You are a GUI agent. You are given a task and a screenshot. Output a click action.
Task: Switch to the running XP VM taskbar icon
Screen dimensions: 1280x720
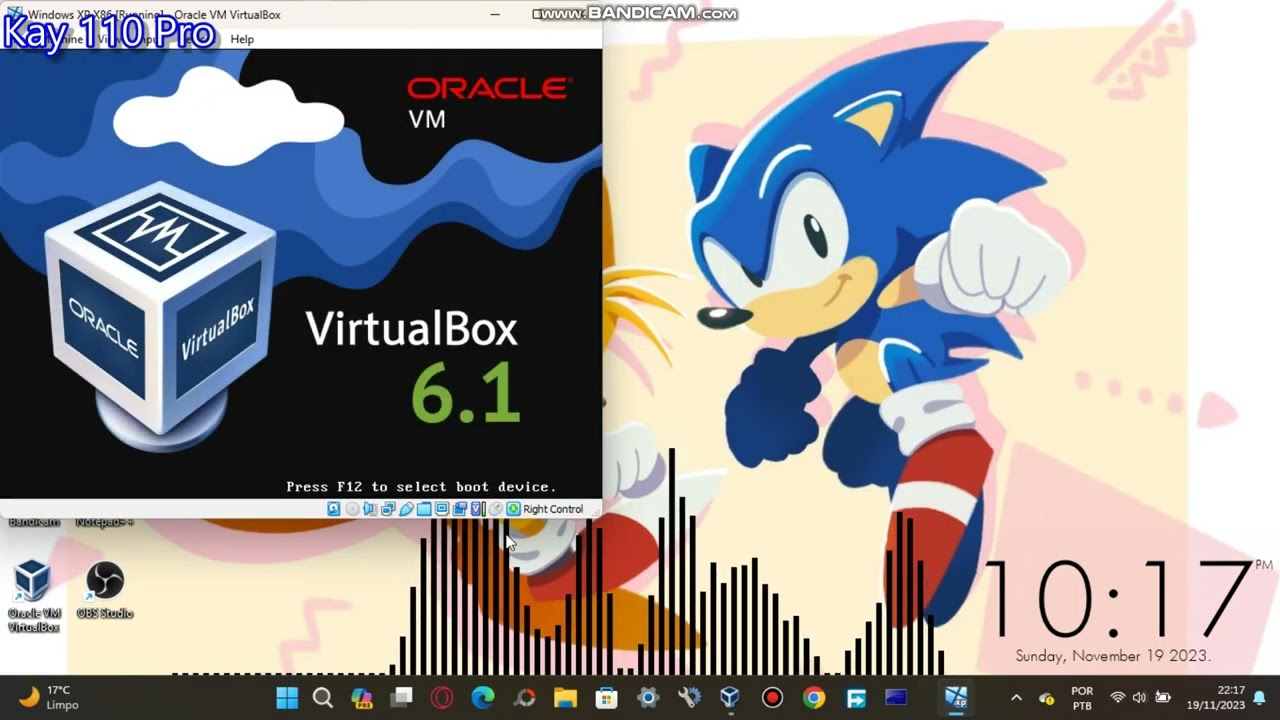coord(956,697)
